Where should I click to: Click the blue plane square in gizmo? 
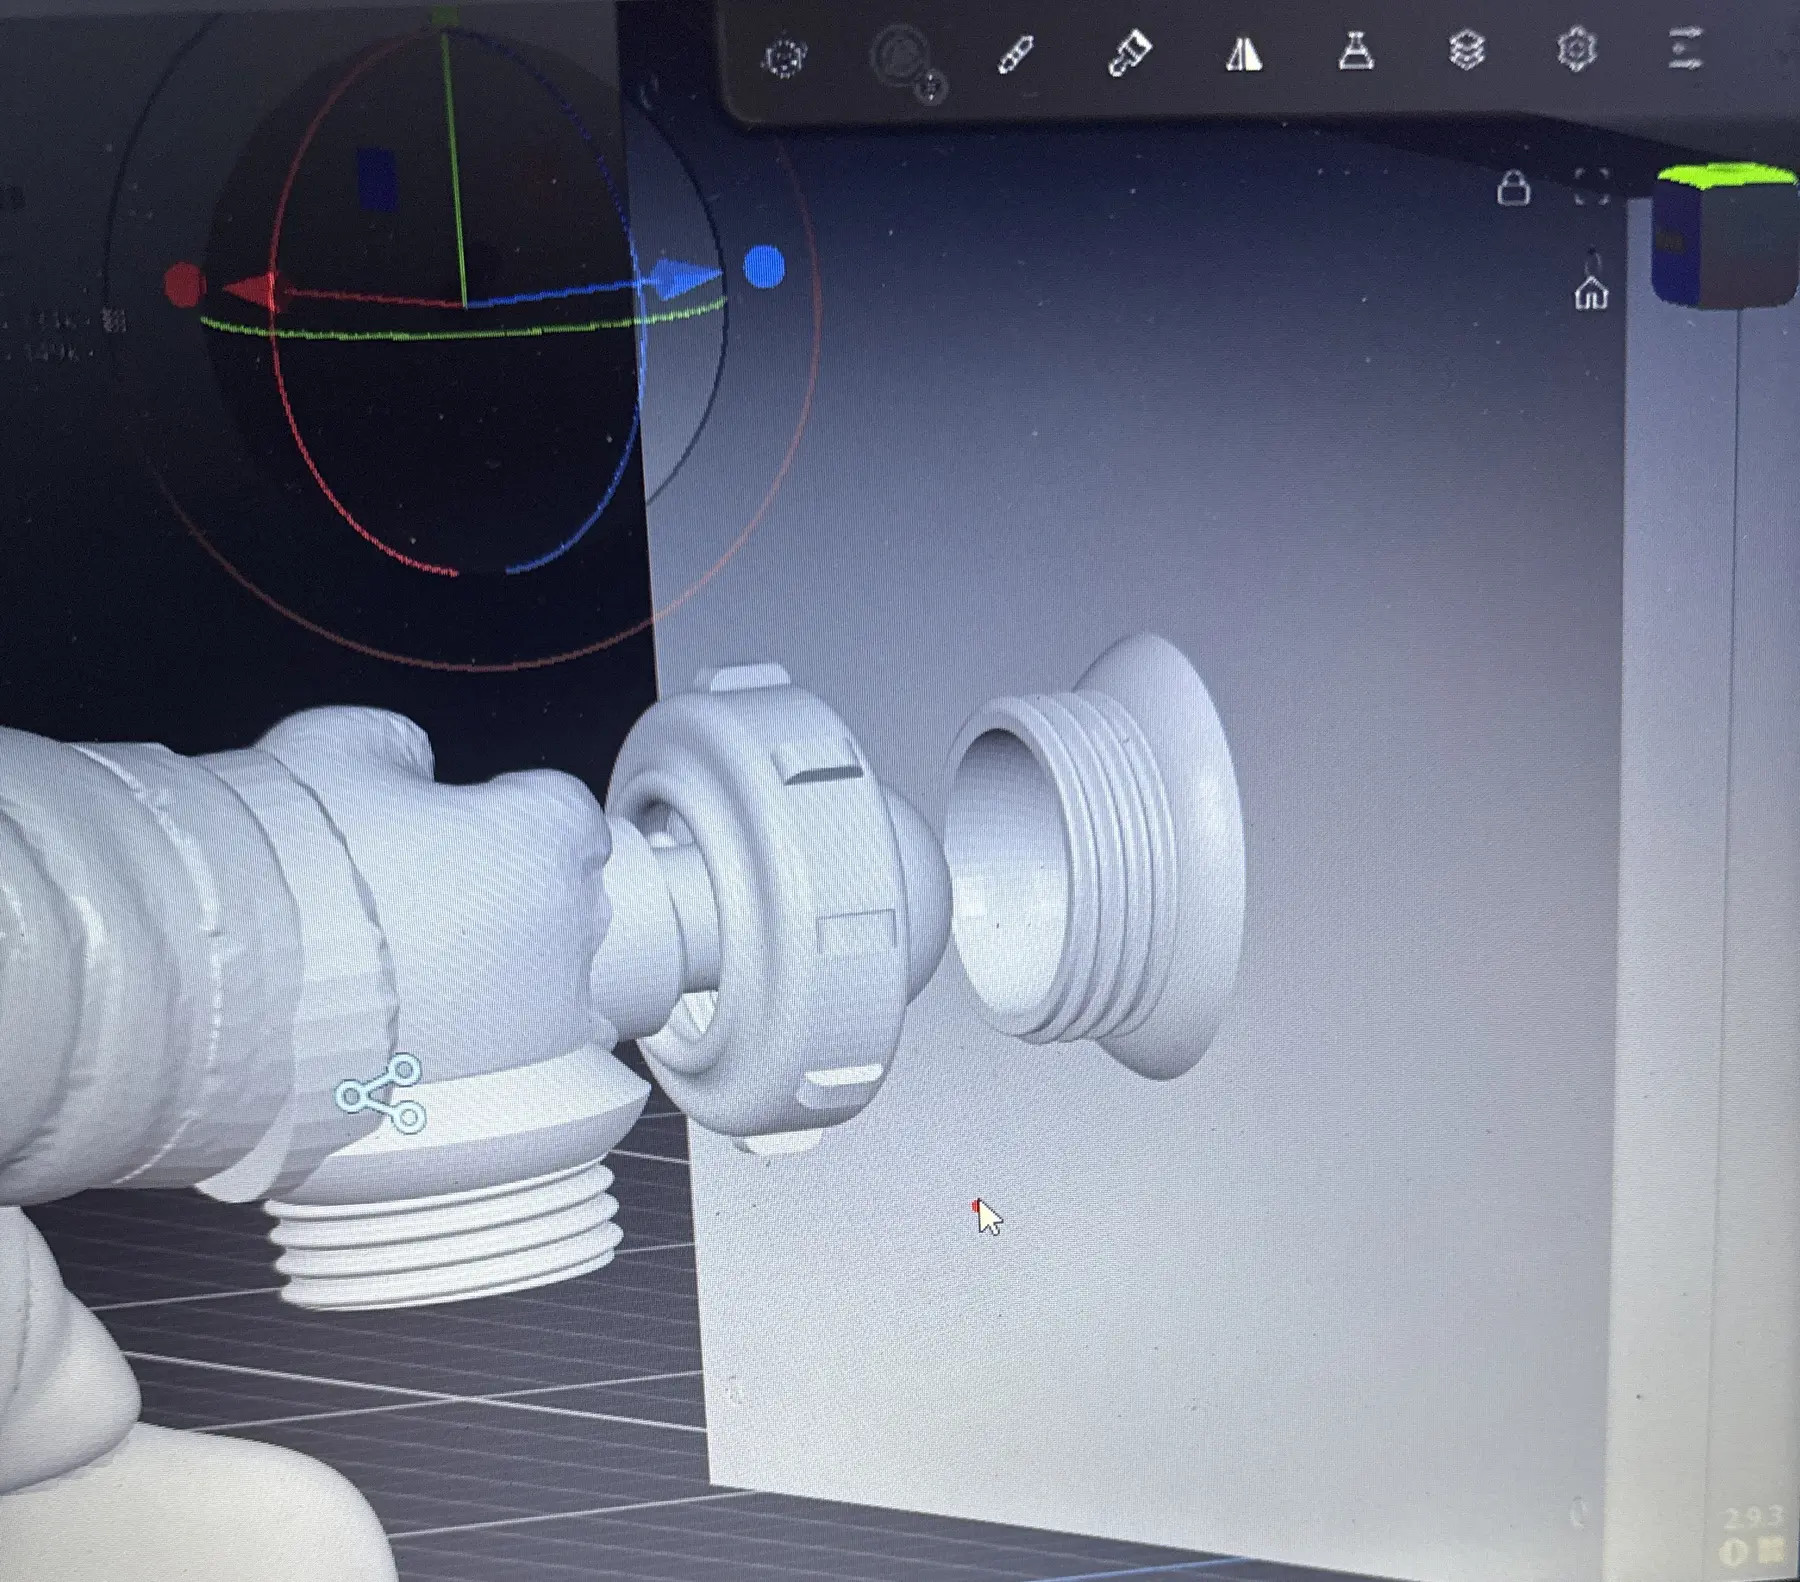coord(377,180)
